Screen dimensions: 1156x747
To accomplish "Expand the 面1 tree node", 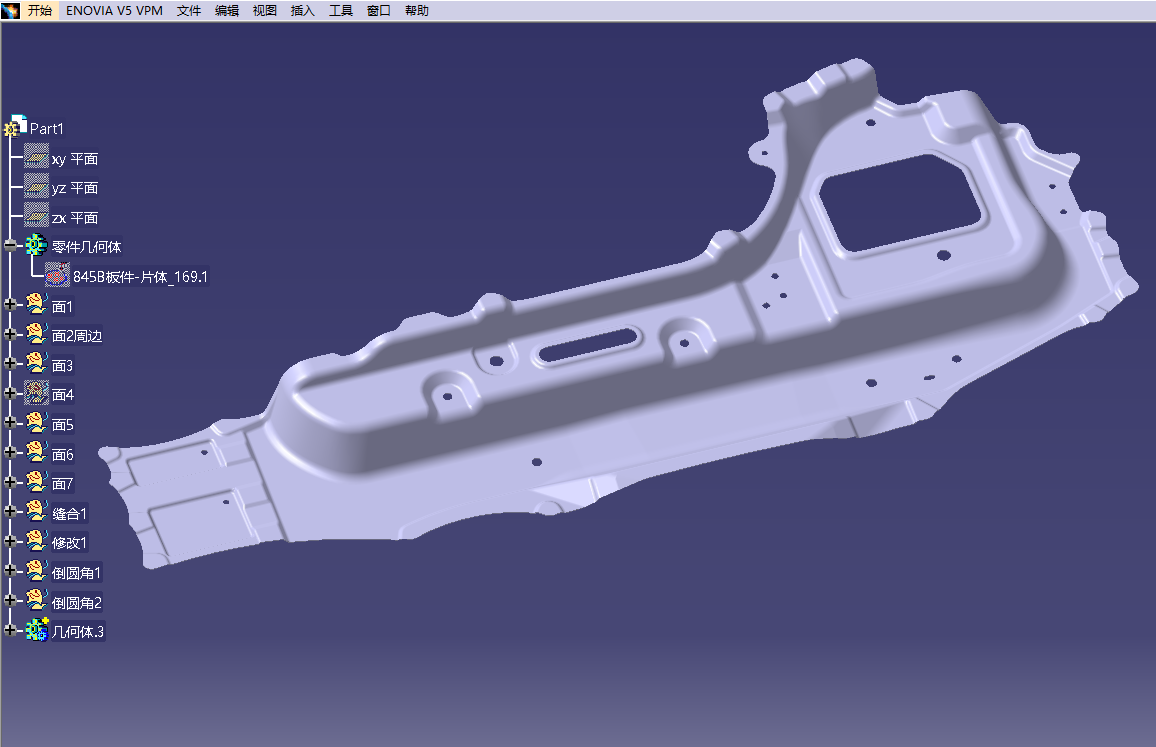I will (11, 306).
